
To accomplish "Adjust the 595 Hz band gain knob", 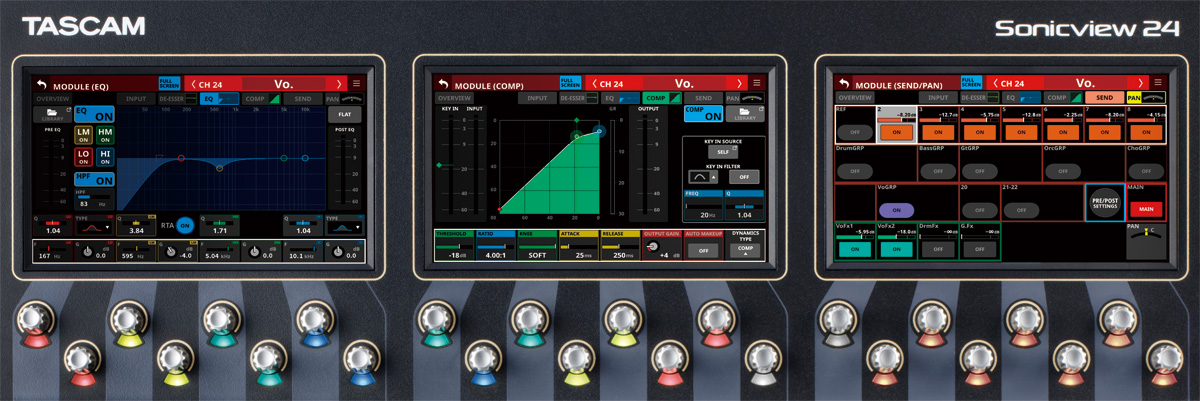I will point(172,254).
